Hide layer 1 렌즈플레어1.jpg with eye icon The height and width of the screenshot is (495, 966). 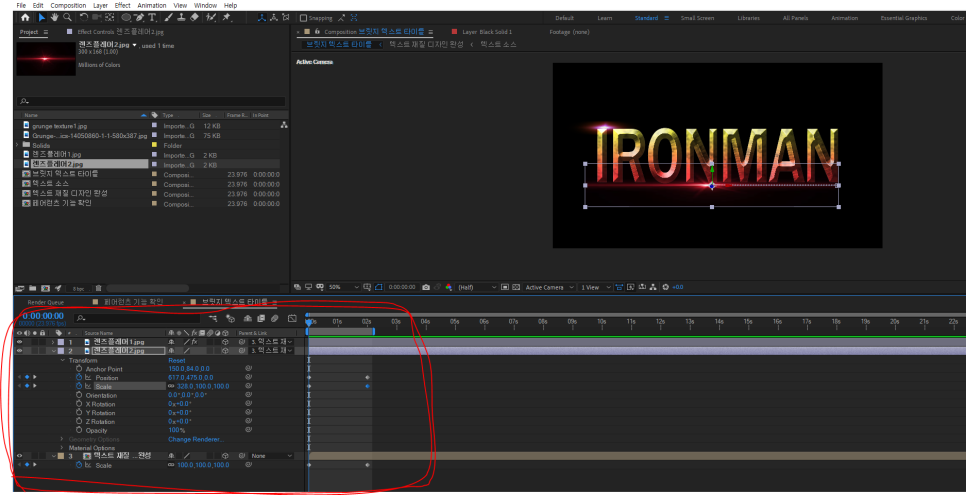[x=19, y=342]
